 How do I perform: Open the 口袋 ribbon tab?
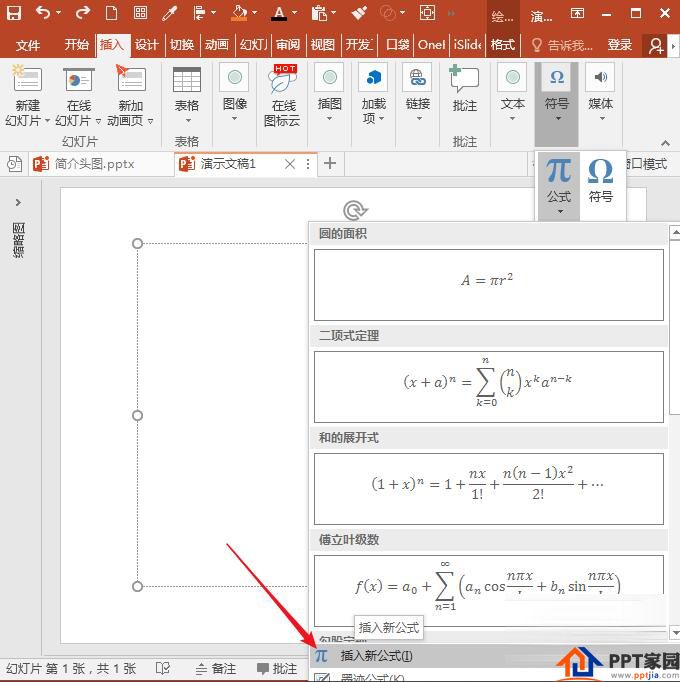tap(397, 45)
